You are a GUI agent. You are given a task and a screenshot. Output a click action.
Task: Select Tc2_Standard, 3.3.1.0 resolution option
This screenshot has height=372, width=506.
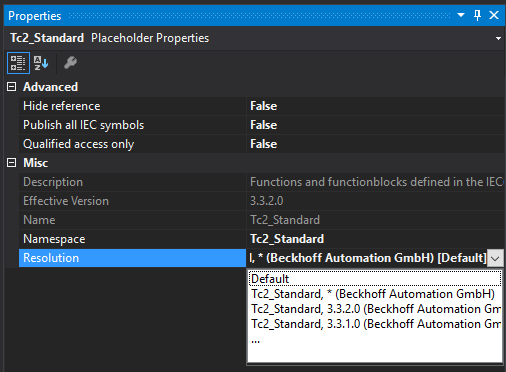(375, 324)
